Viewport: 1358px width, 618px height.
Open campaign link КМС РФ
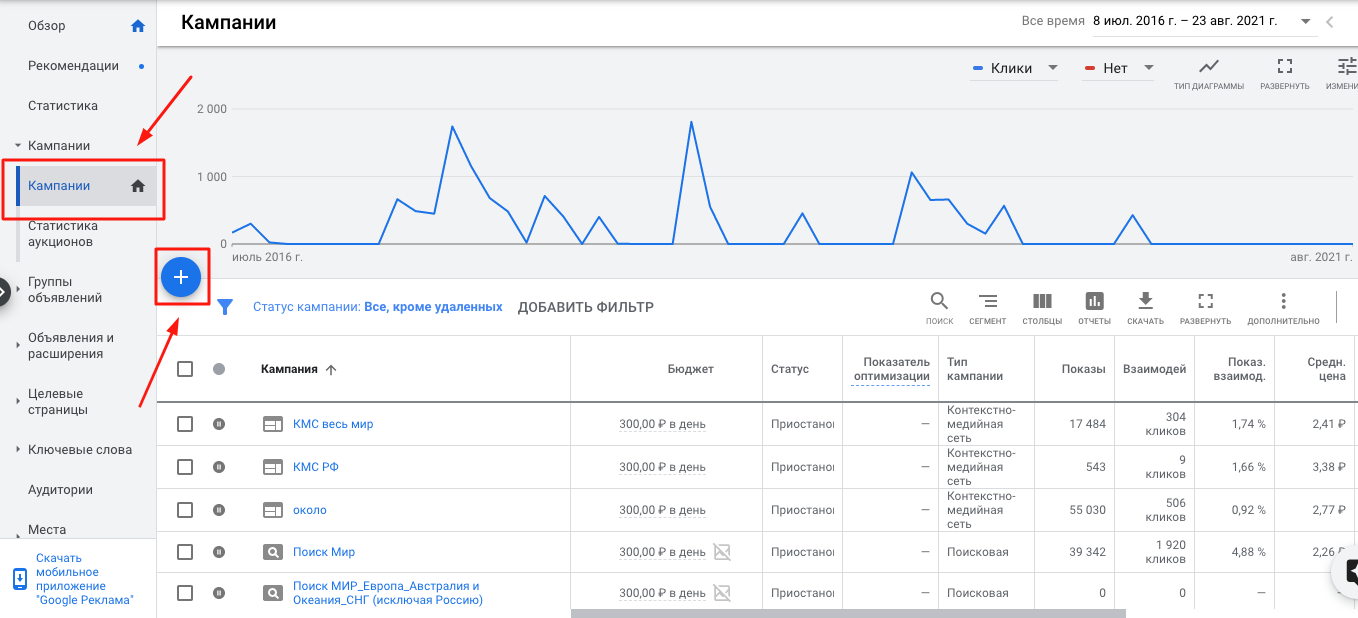316,467
